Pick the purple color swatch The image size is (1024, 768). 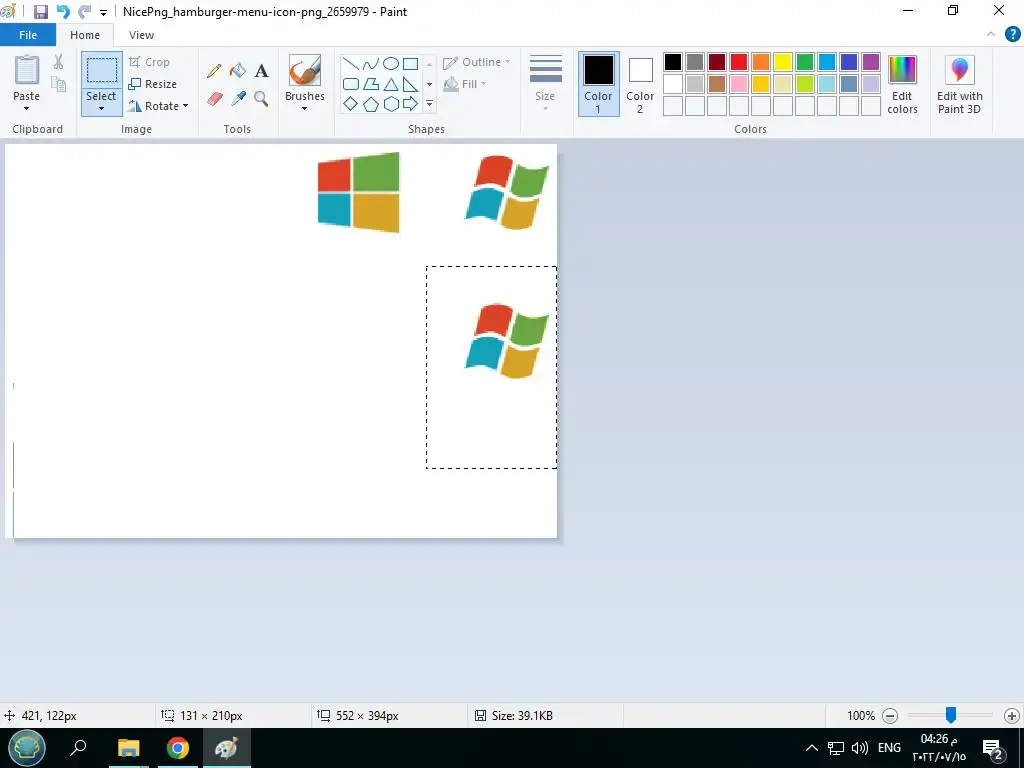click(871, 62)
